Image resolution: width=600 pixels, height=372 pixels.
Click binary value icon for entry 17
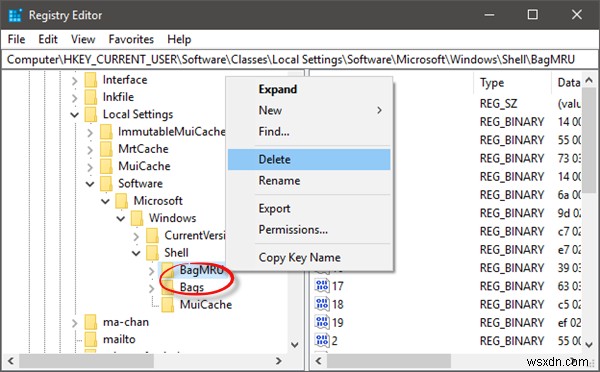(x=322, y=286)
